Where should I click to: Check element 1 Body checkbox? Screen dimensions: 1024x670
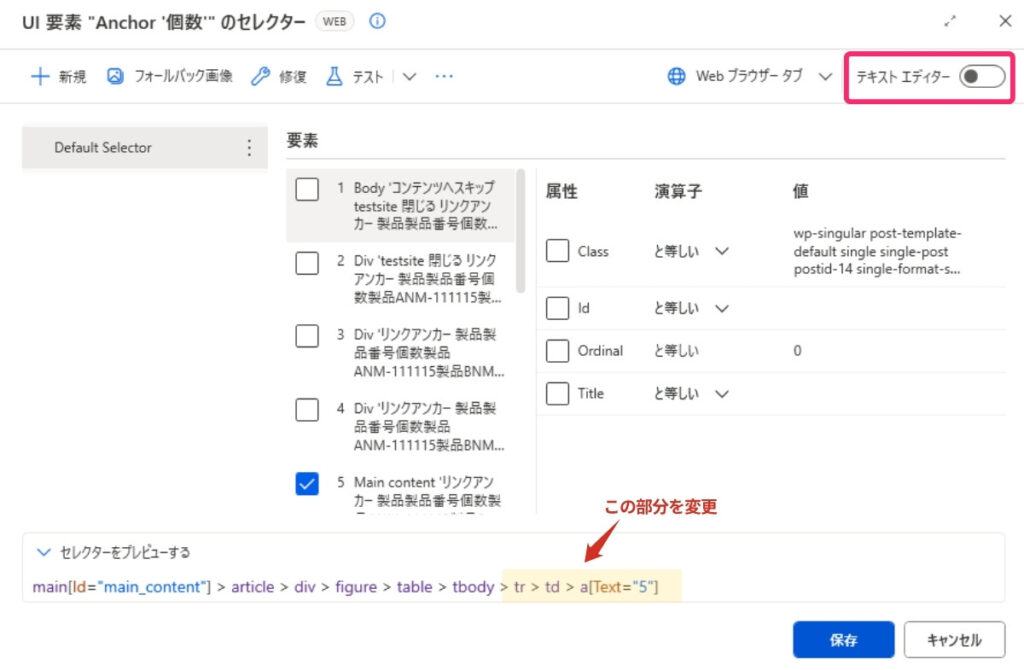(x=307, y=189)
